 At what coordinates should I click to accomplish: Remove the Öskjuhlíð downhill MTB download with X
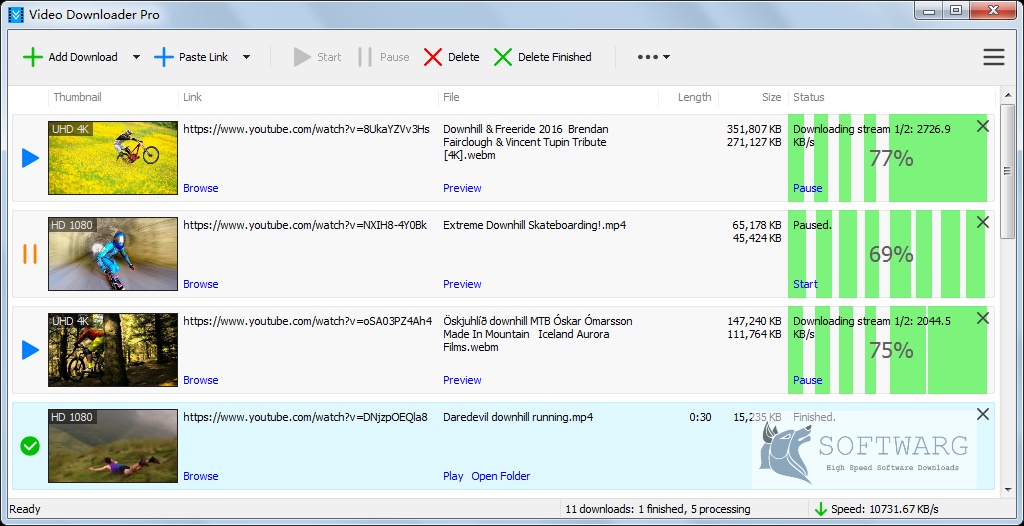click(982, 318)
